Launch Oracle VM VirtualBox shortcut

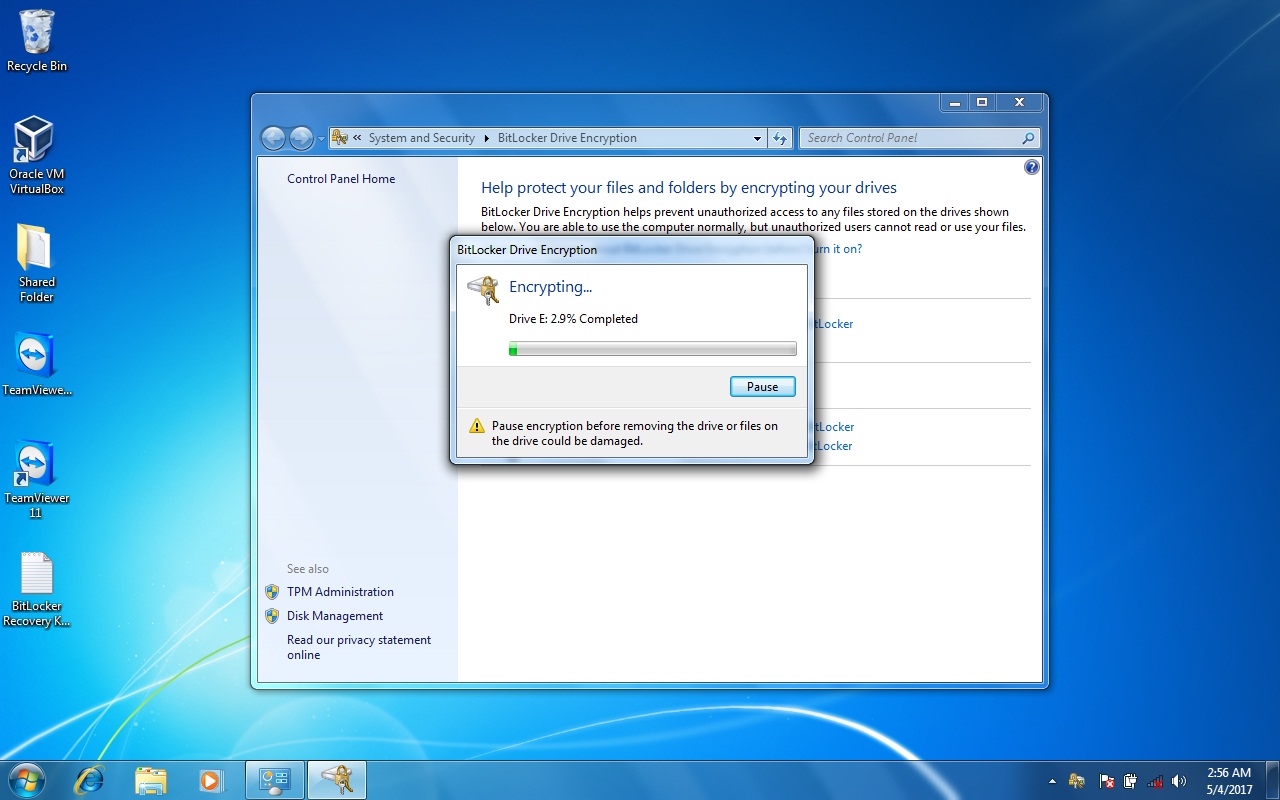[x=36, y=155]
